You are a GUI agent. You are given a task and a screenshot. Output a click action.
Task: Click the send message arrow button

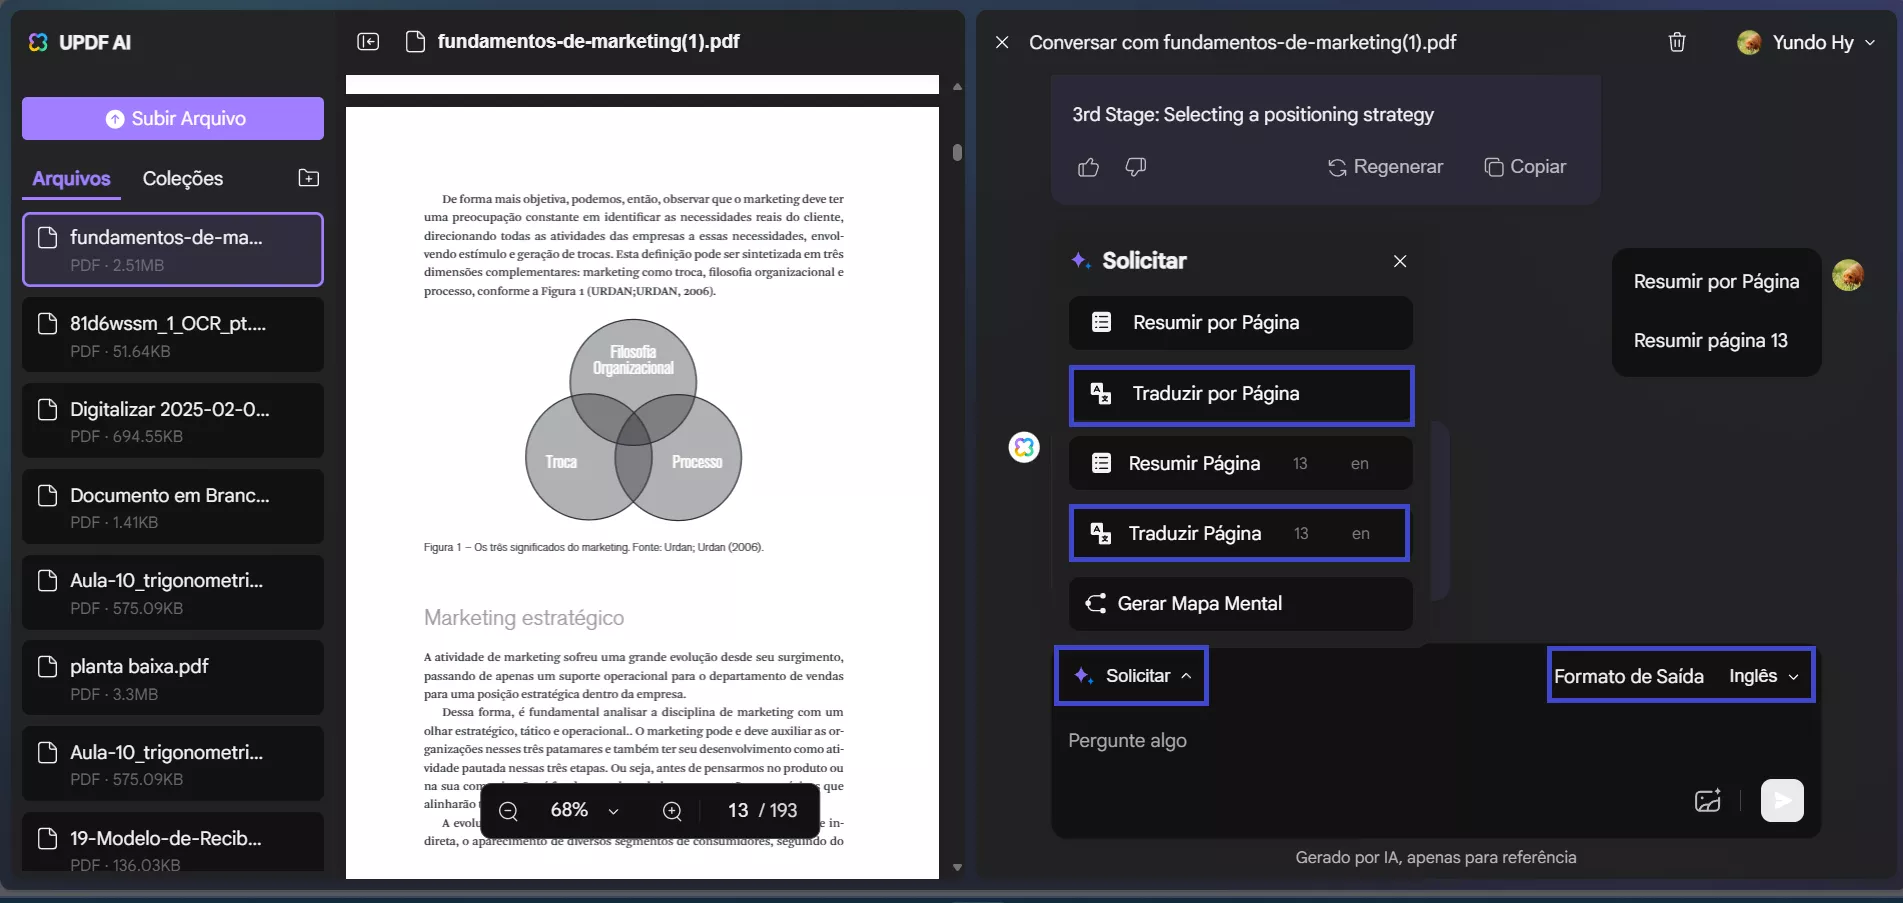[1782, 800]
